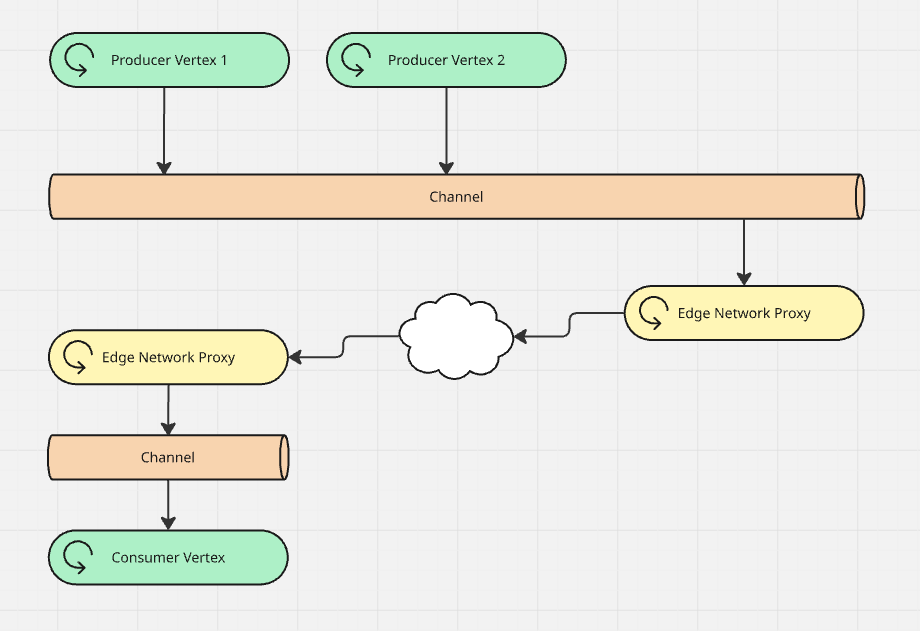920x631 pixels.
Task: Click the circular arrow icon in Consumer Vertex
Action: (77, 557)
